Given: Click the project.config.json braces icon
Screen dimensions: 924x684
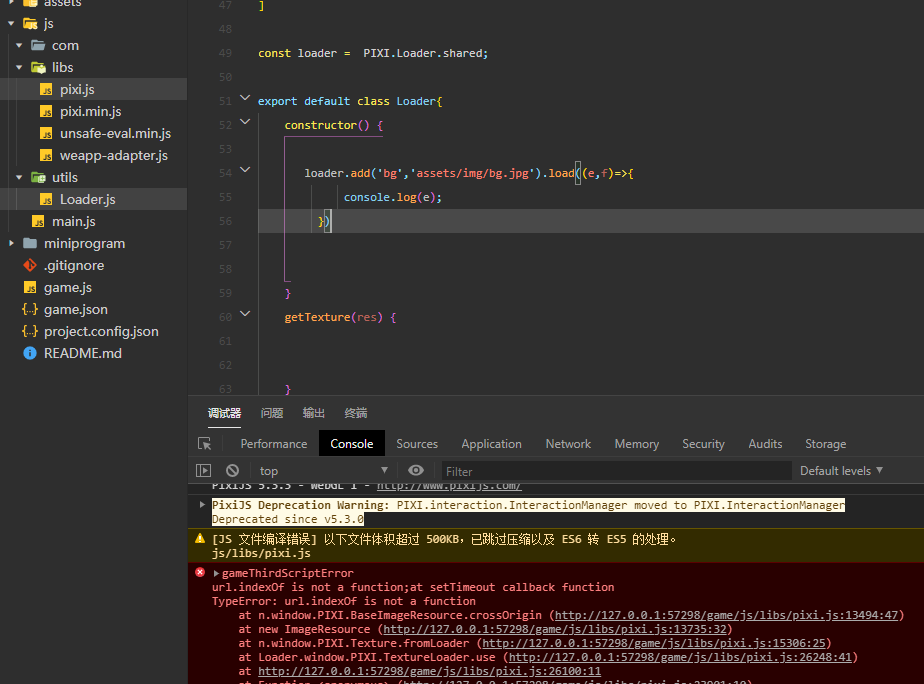Looking at the screenshot, I should click(x=30, y=332).
